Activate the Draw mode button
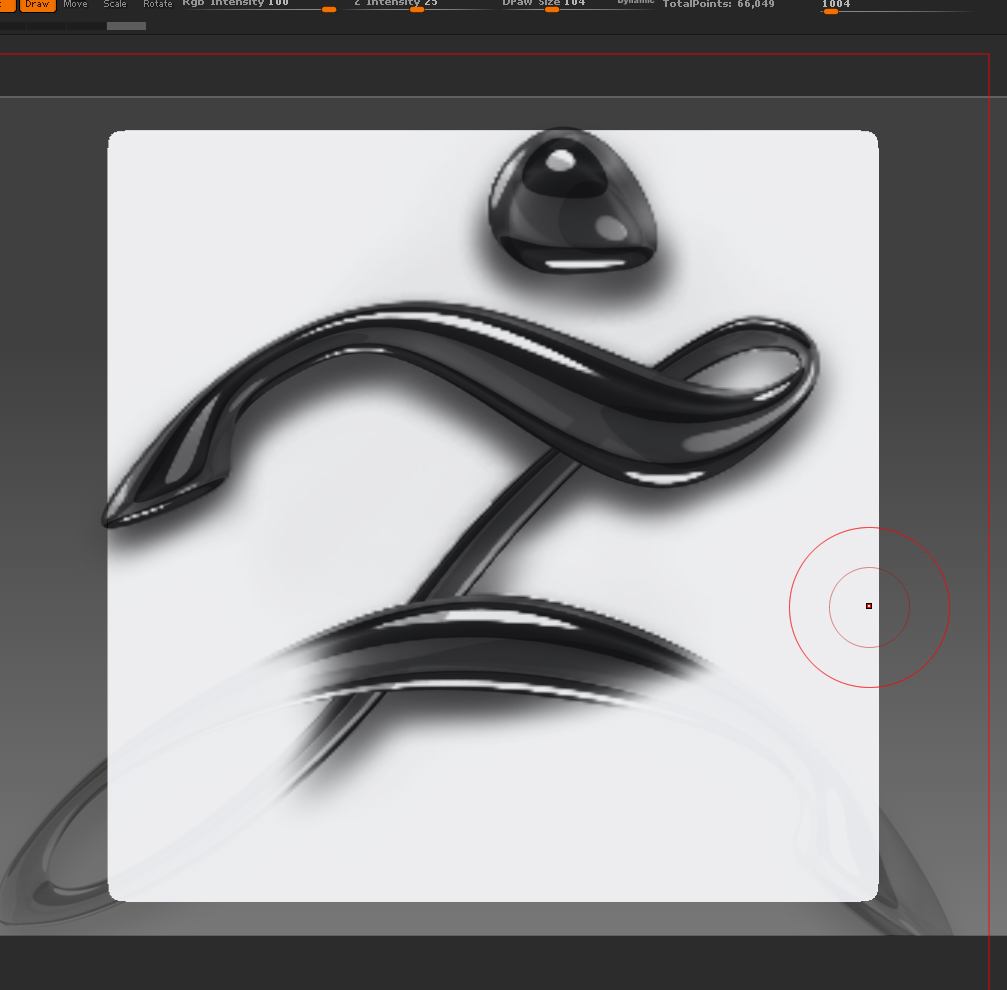Viewport: 1007px width, 990px height. (38, 4)
